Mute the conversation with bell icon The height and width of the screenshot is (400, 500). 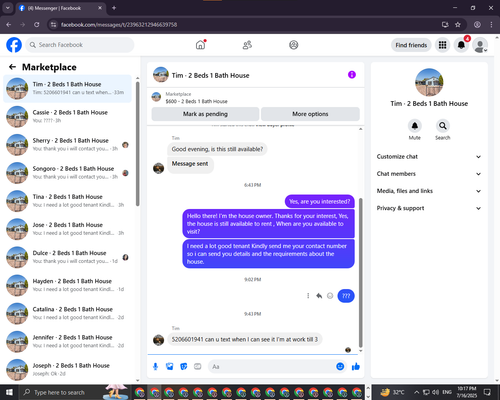[x=415, y=126]
